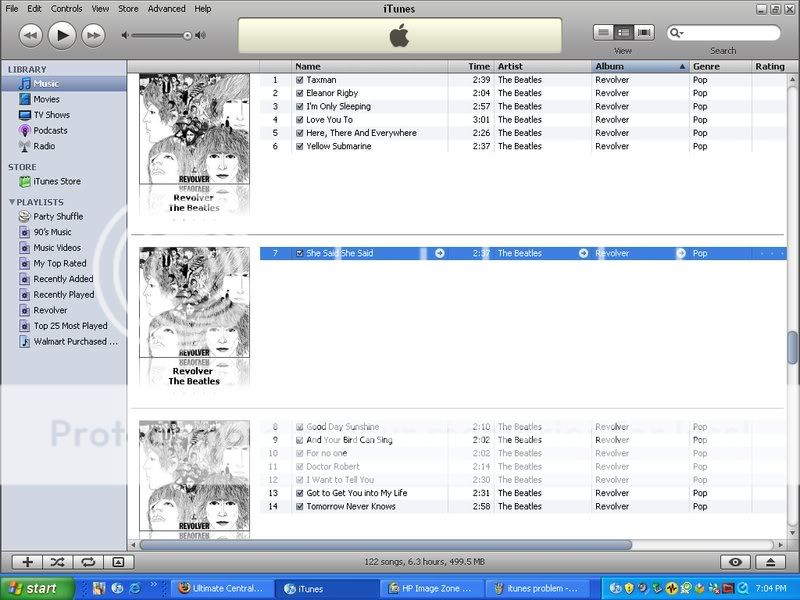Screen dimensions: 800x600
Task: Switch to HP Image Zone taskbar window
Action: pos(432,588)
